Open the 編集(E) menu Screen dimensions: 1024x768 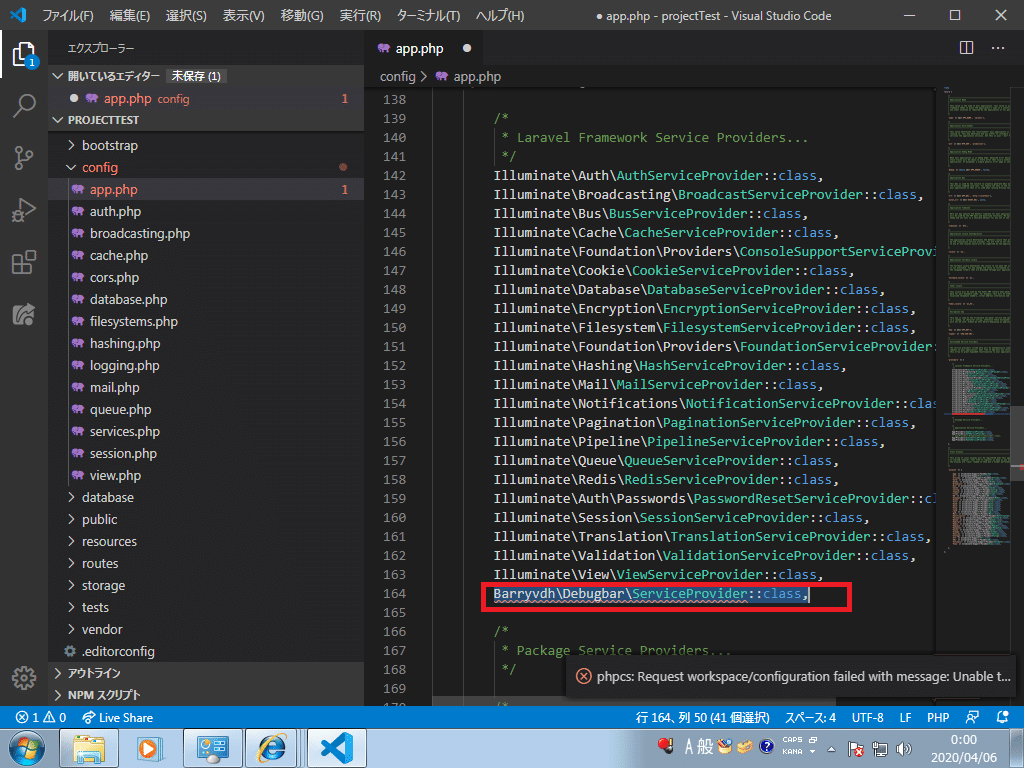pos(130,15)
